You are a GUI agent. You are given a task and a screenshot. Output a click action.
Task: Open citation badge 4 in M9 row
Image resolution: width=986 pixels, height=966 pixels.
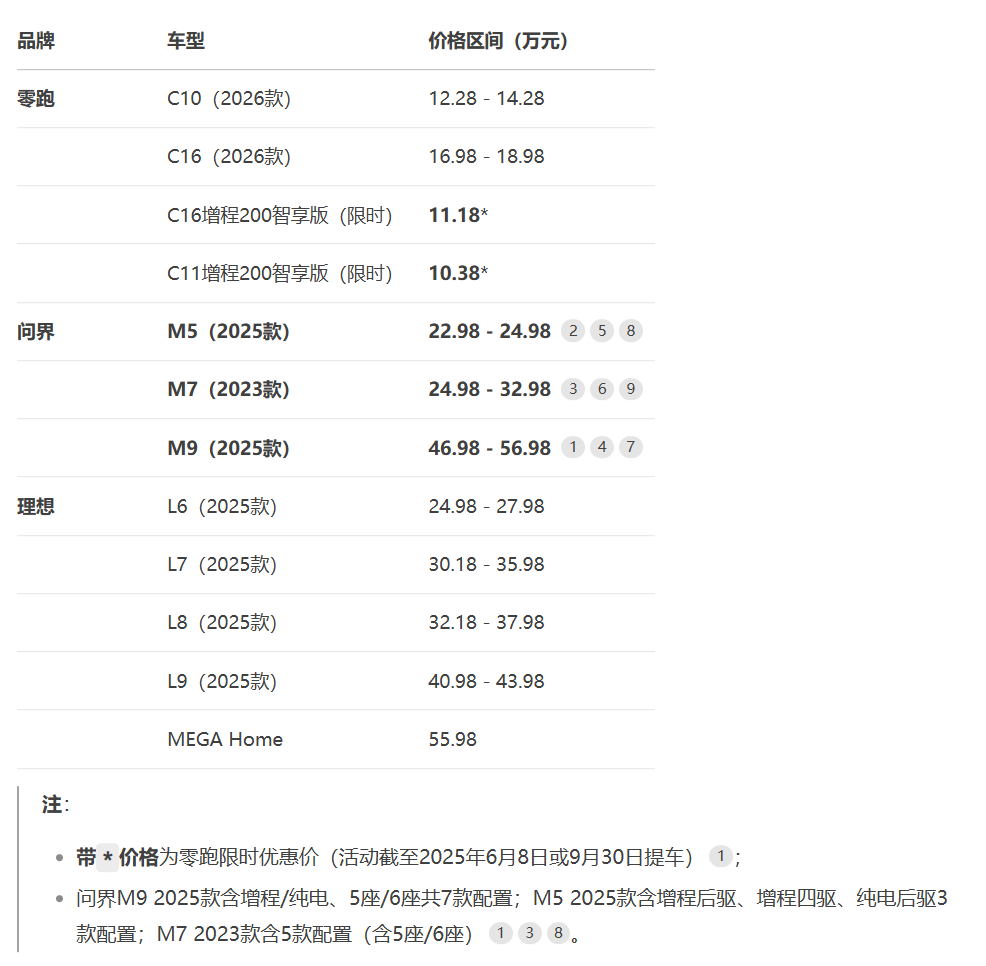(602, 447)
